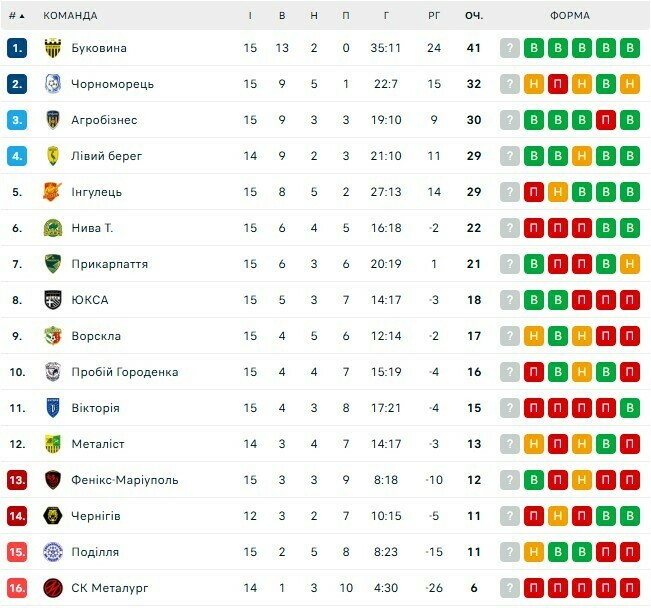The image size is (651, 608).
Task: Click the ФОРМА column header
Action: pyautogui.click(x=570, y=16)
